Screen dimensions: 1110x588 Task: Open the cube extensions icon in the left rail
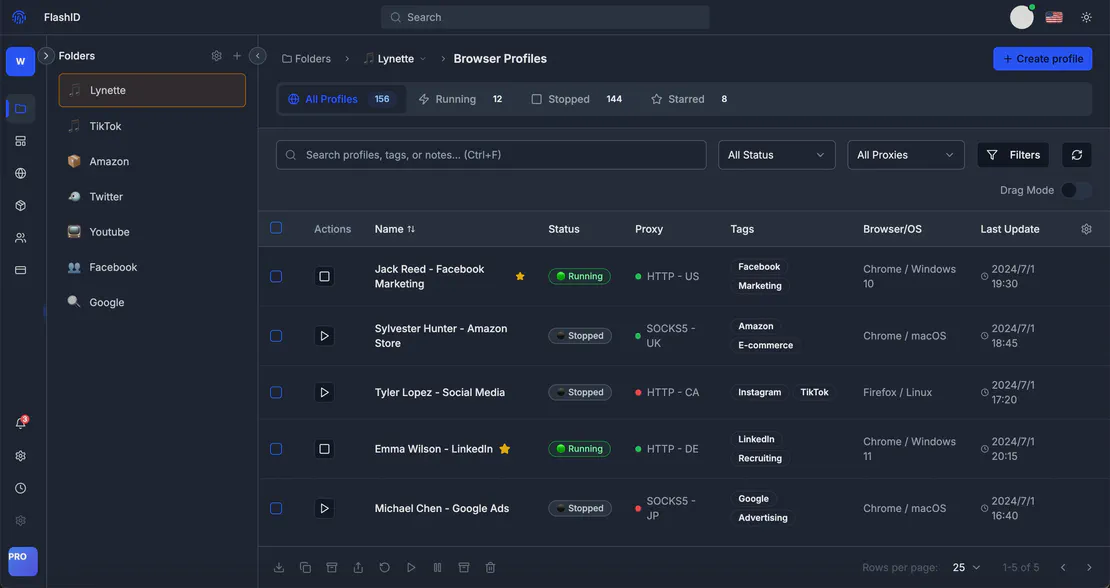(x=21, y=206)
